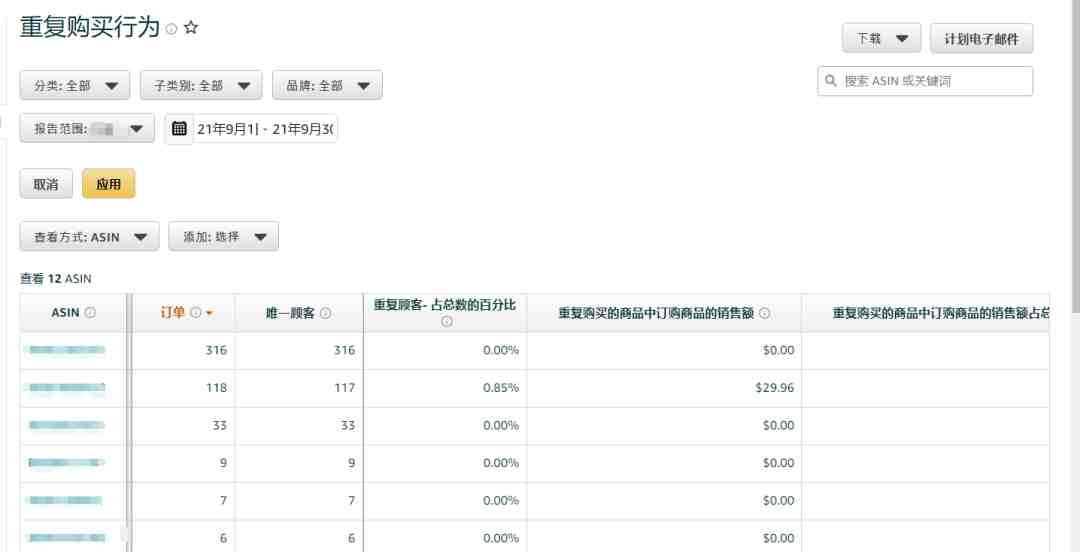Click the ASIN column header text
Viewport: 1080px width, 552px height.
pos(65,313)
